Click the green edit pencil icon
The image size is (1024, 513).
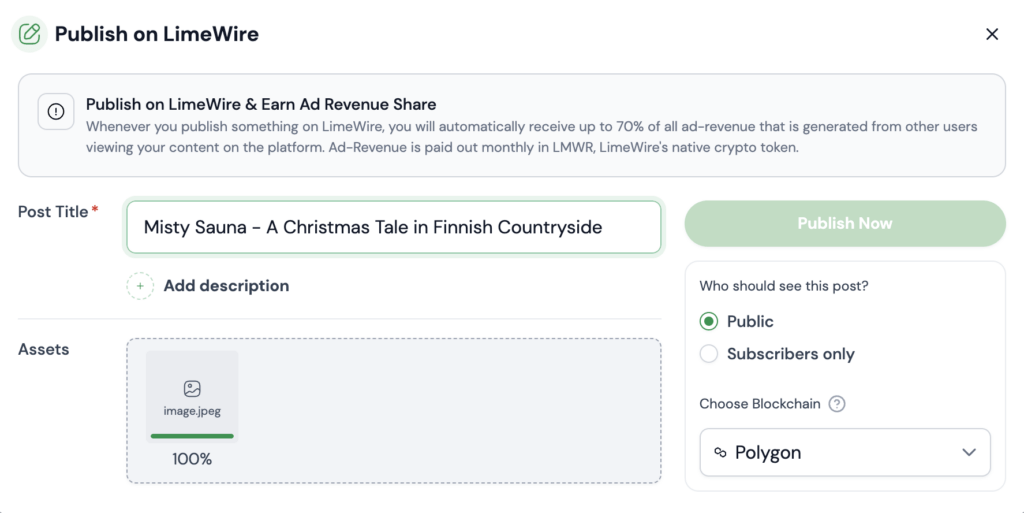[x=29, y=34]
